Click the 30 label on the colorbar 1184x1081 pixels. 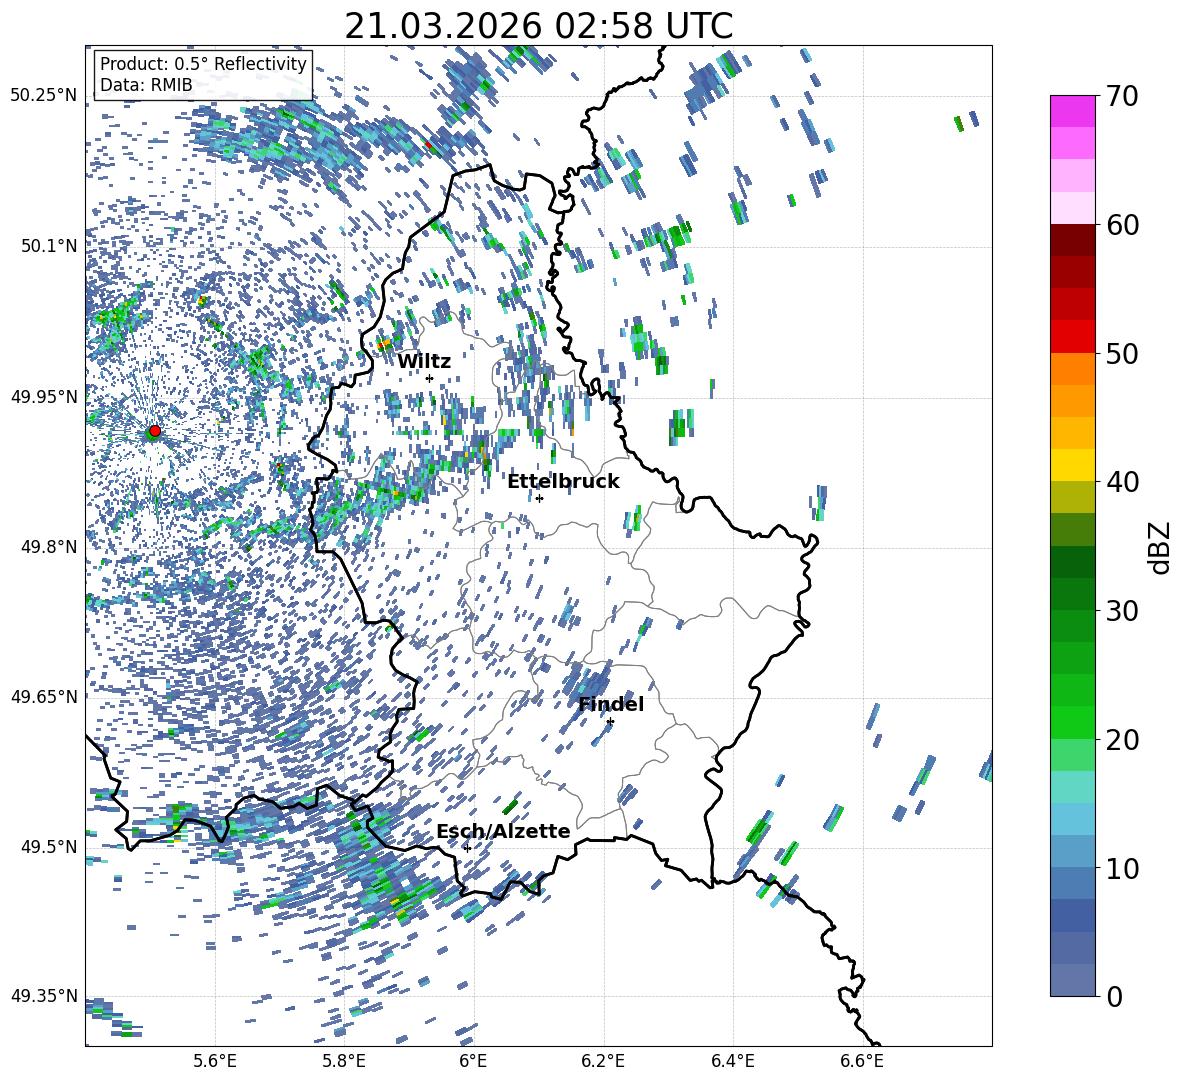pyautogui.click(x=1123, y=611)
